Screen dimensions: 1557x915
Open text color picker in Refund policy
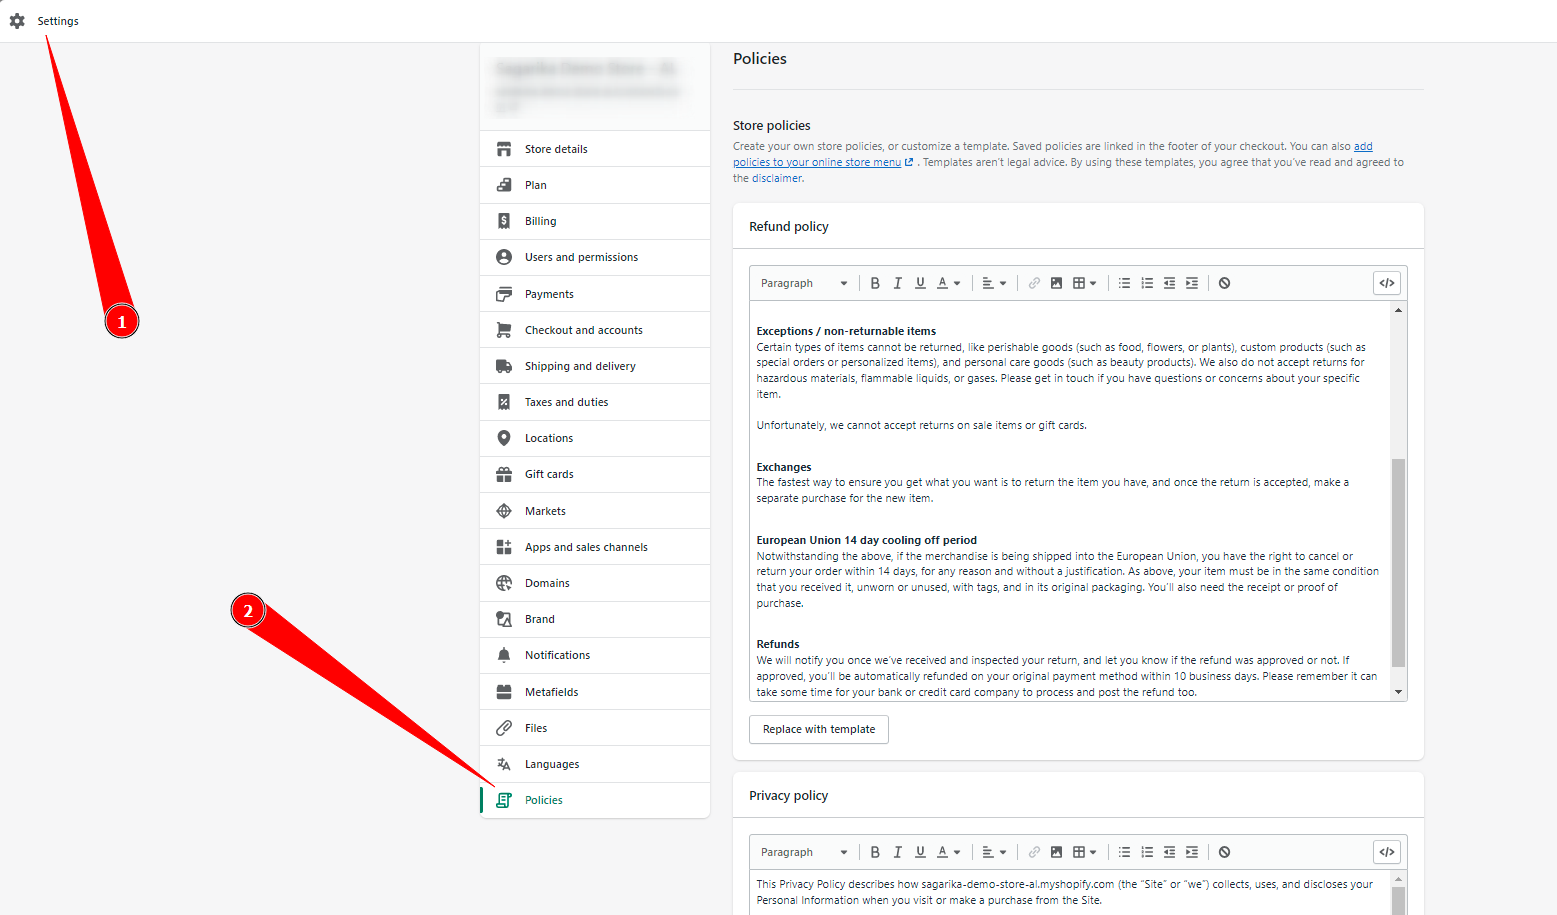pyautogui.click(x=948, y=283)
